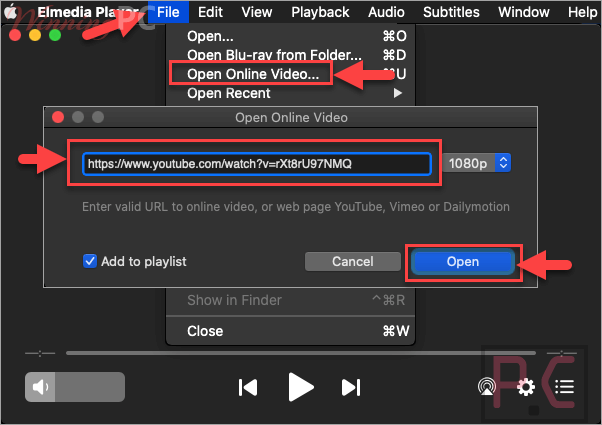The height and width of the screenshot is (425, 602).
Task: Open the File menu
Action: tap(168, 12)
